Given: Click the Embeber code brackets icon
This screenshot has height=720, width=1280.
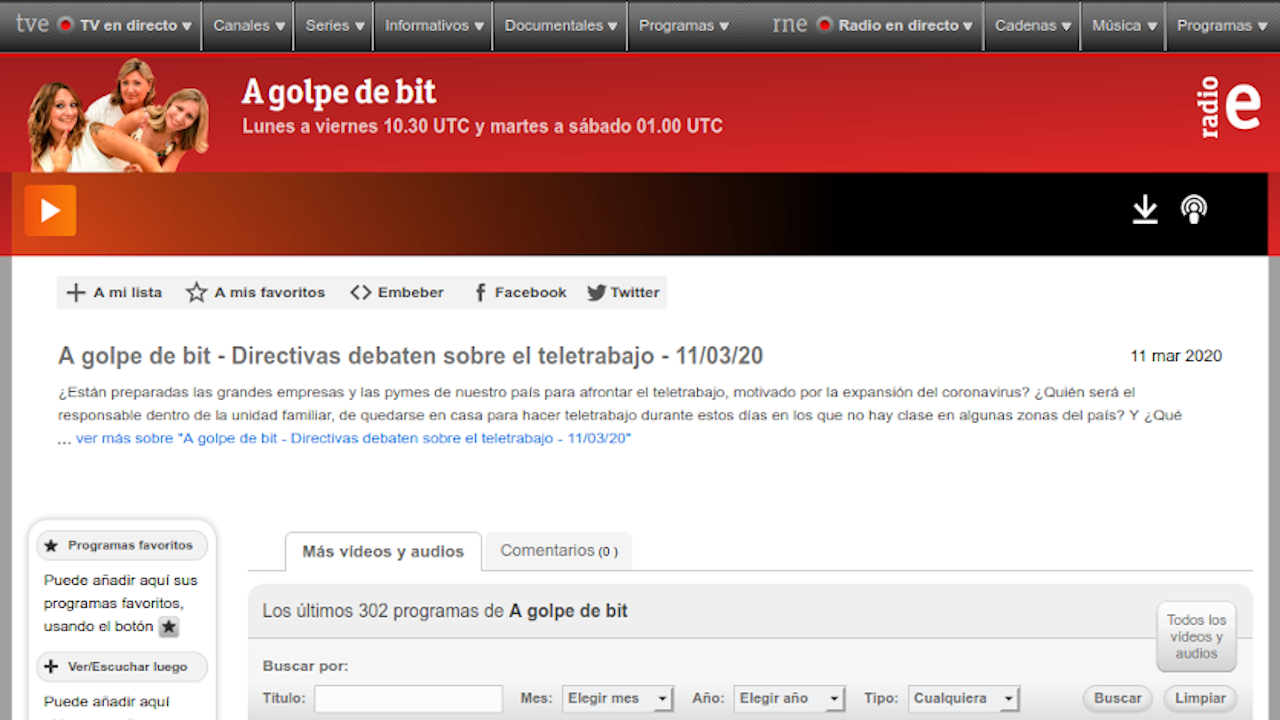Looking at the screenshot, I should click(x=361, y=293).
